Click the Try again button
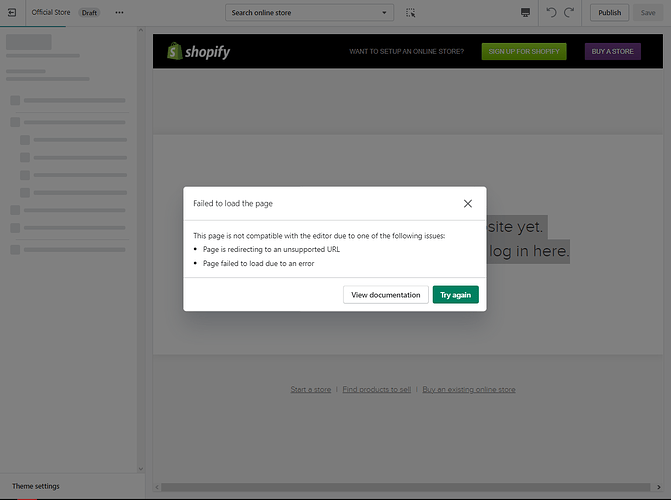 [455, 295]
